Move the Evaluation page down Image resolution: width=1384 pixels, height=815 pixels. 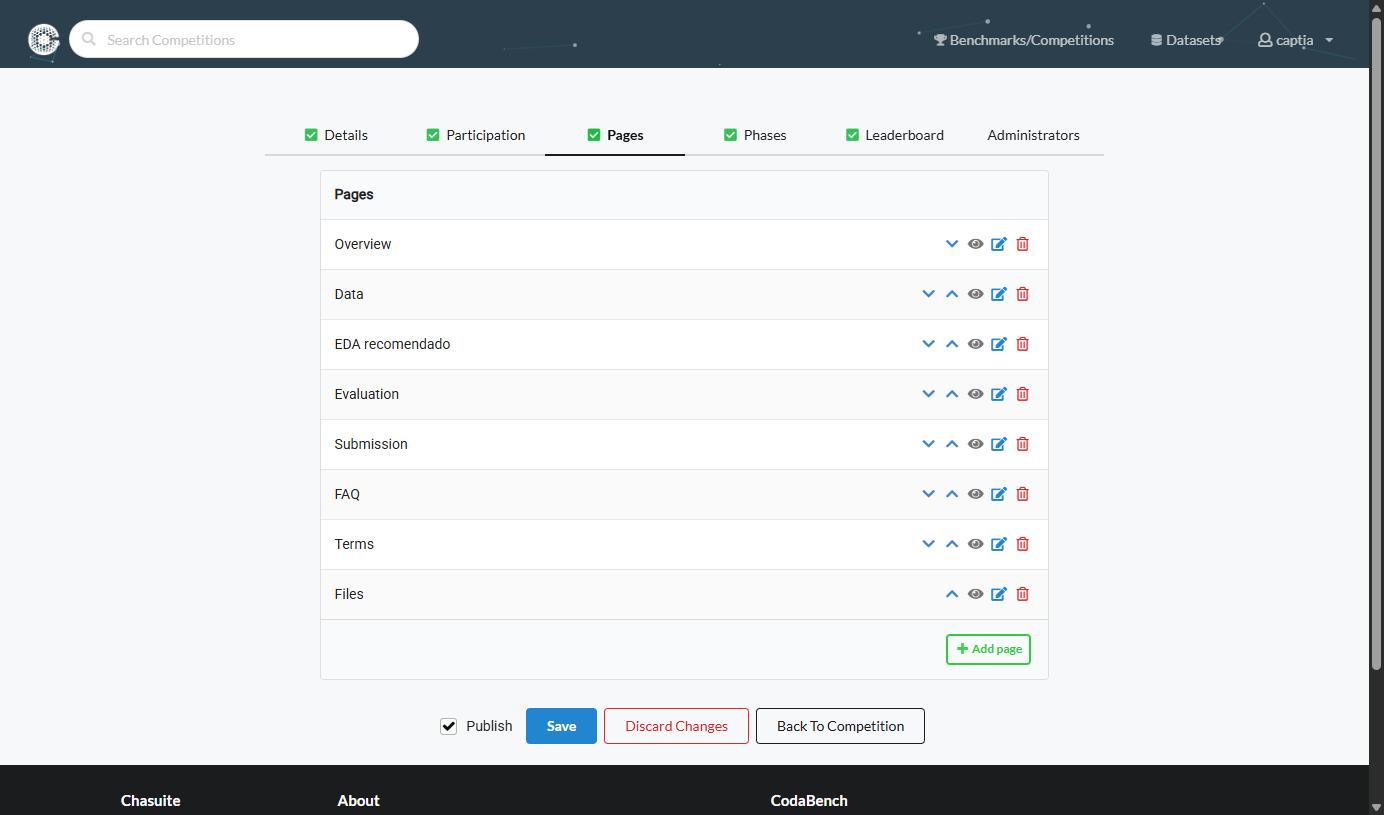point(928,394)
